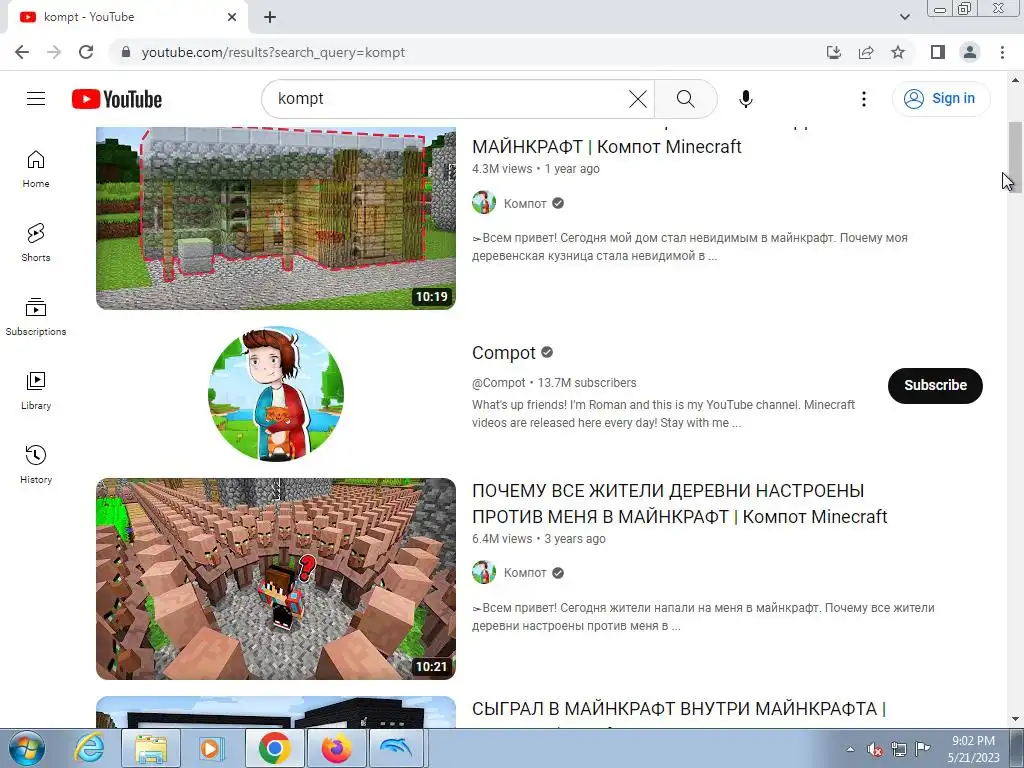Open History from the sidebar
Image resolution: width=1024 pixels, height=768 pixels.
pyautogui.click(x=36, y=464)
